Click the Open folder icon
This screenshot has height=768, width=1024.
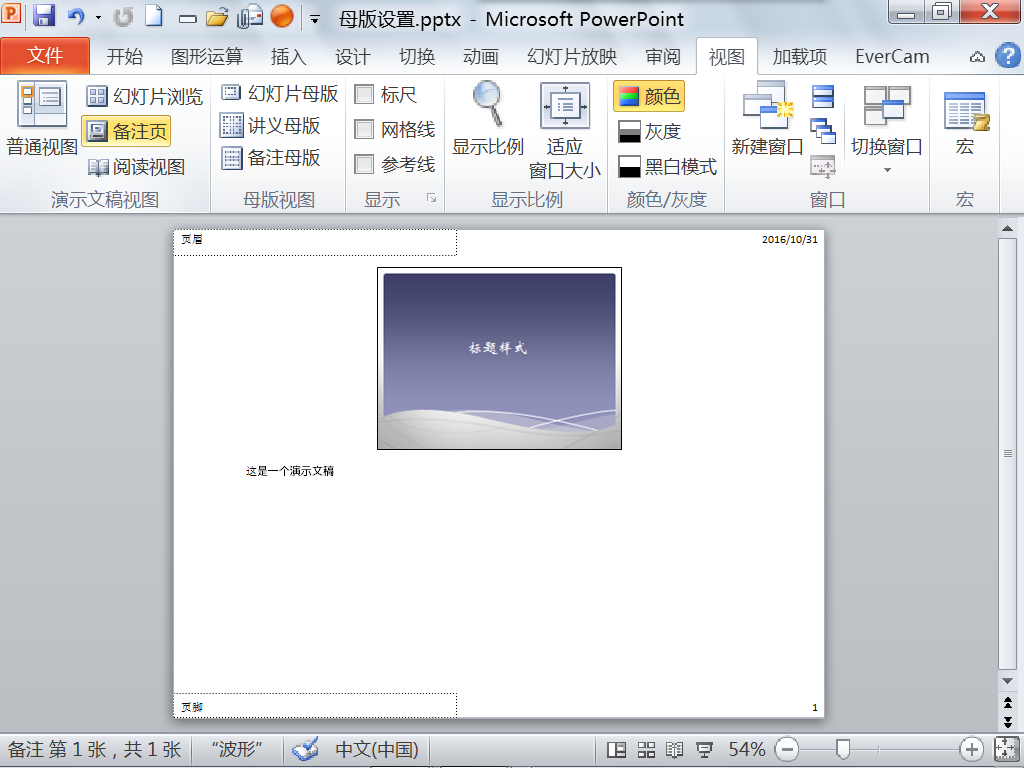click(217, 17)
